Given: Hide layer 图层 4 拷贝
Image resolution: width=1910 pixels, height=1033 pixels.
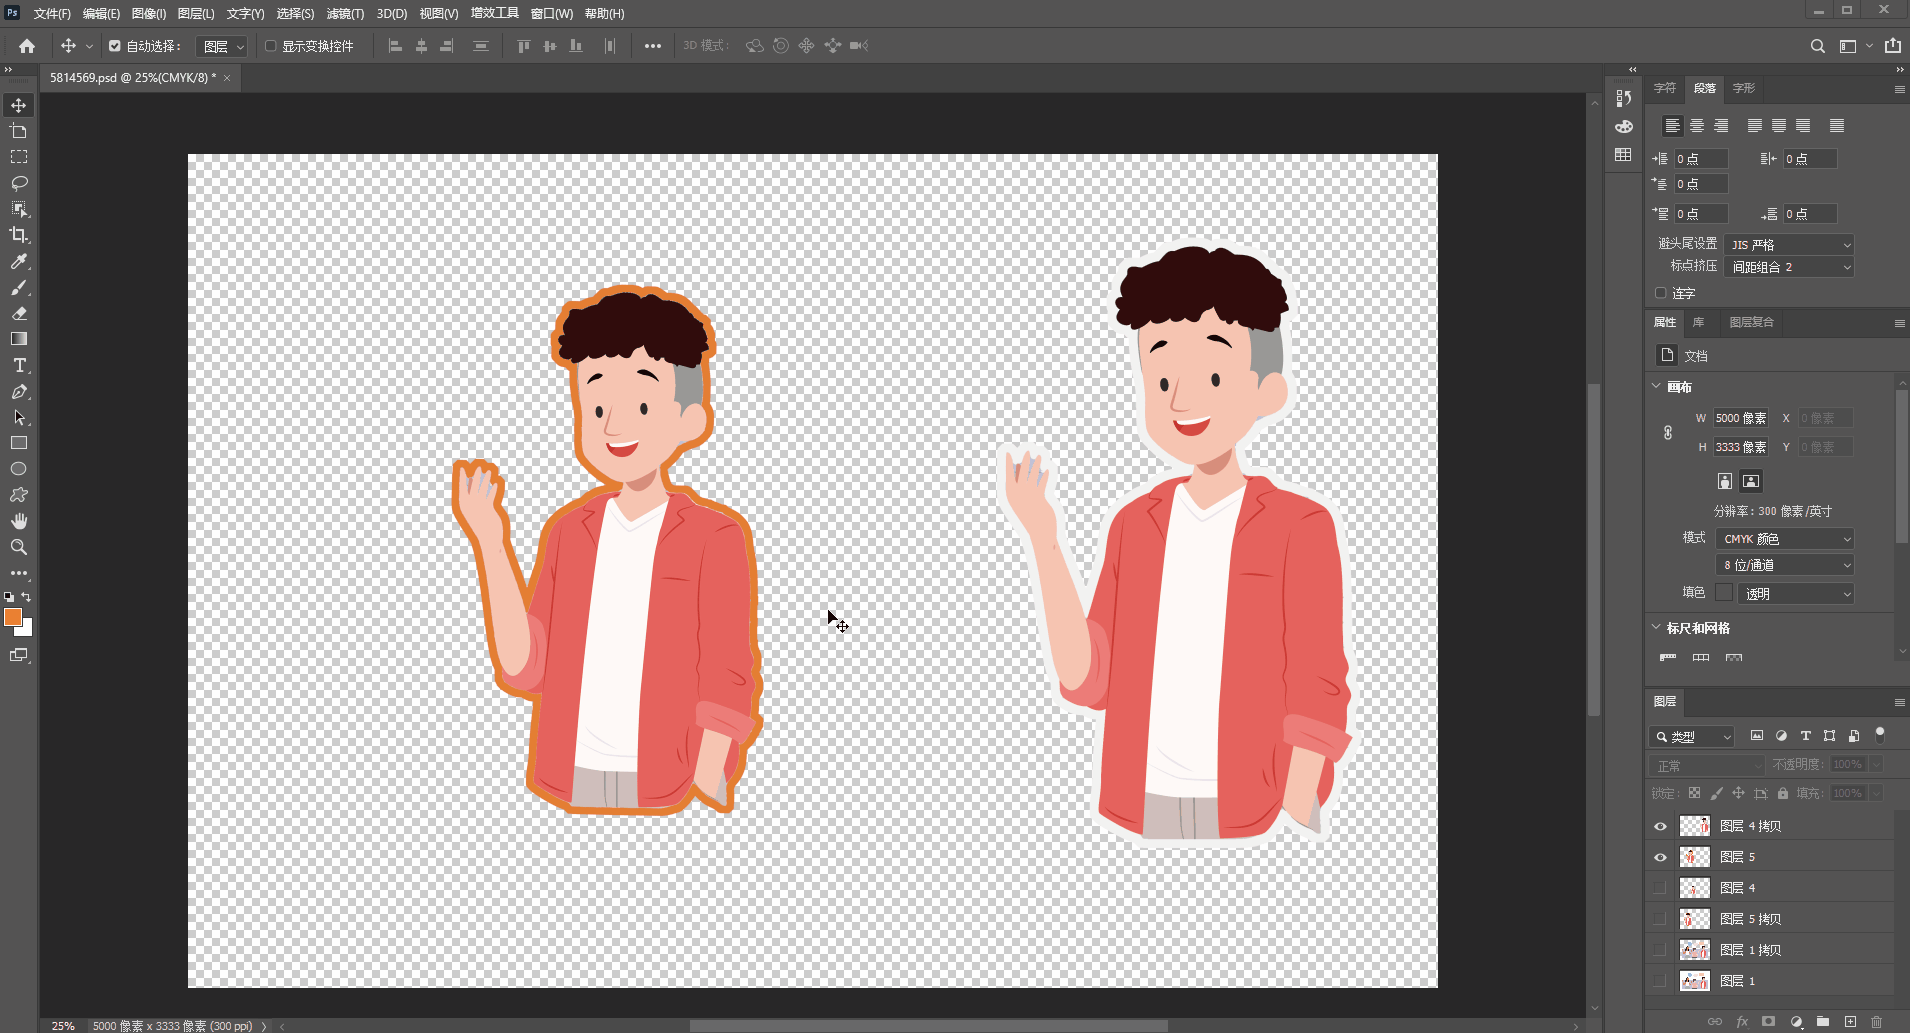Looking at the screenshot, I should (x=1661, y=826).
